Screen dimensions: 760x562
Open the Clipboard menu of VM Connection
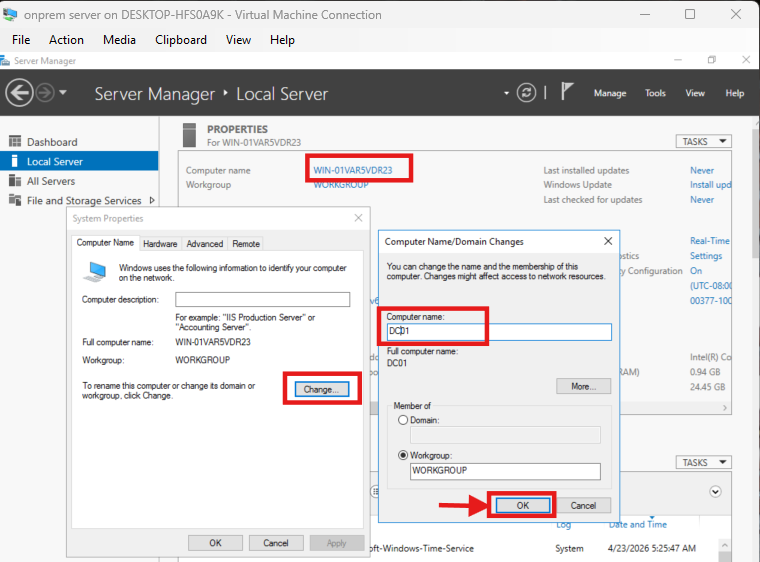point(181,40)
